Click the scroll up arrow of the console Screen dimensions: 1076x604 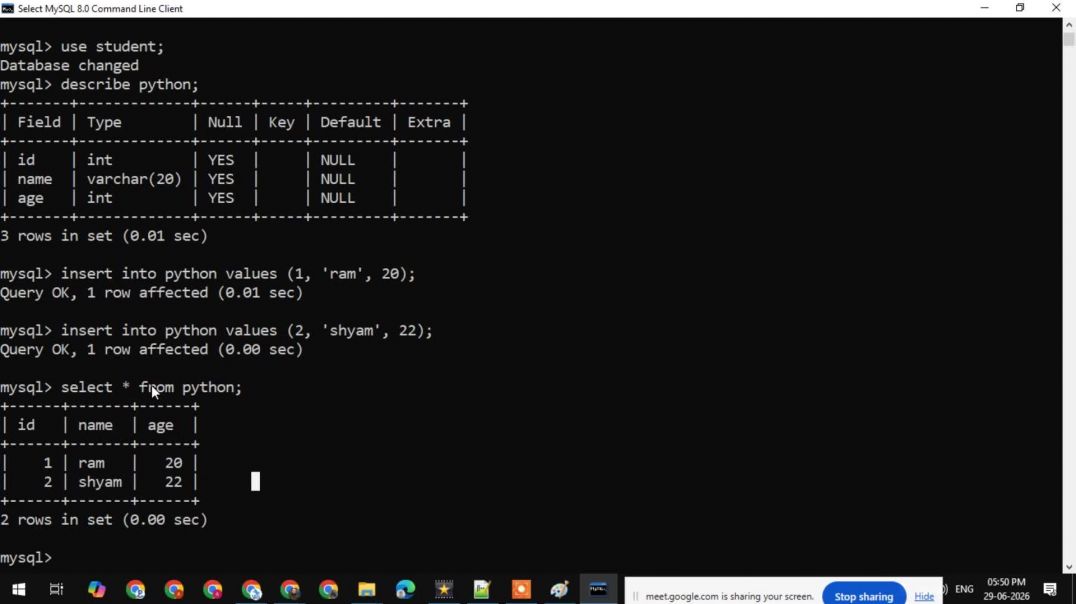(x=1069, y=25)
